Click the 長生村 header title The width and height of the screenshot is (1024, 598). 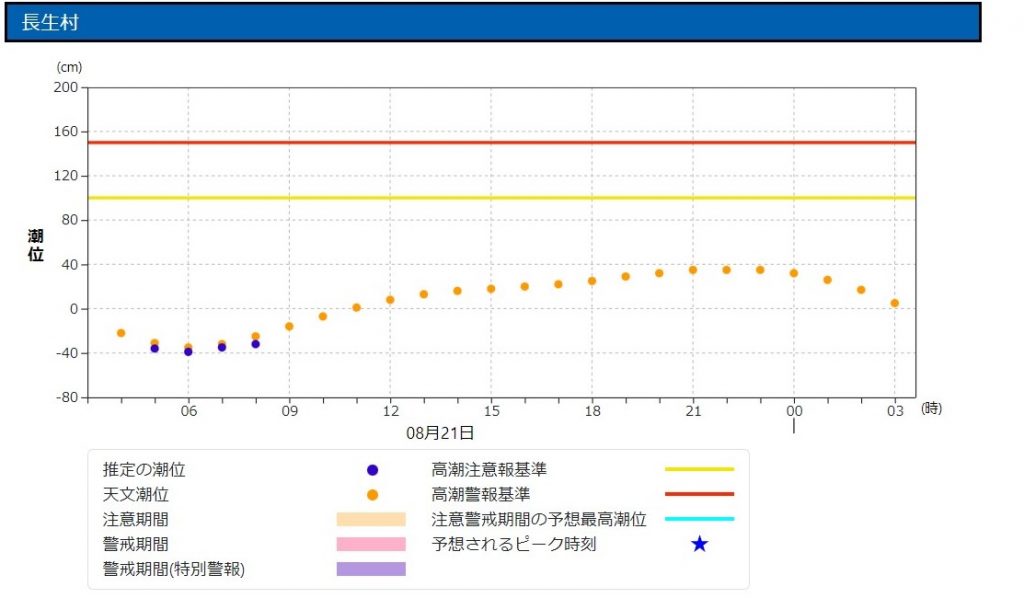coord(50,22)
